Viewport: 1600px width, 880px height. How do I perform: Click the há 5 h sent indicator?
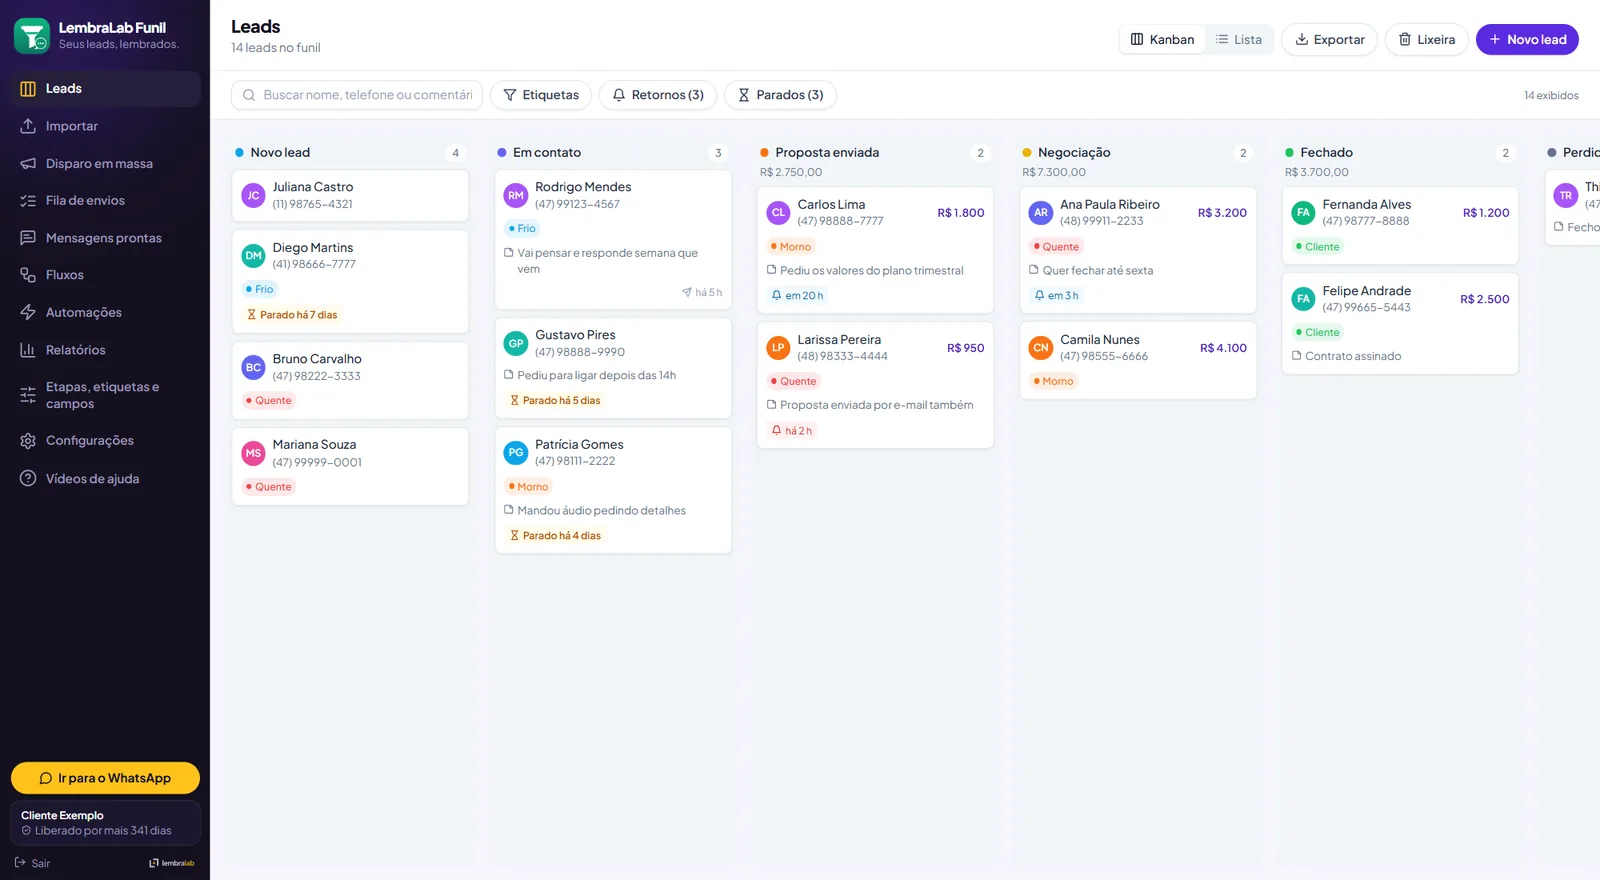pos(702,293)
